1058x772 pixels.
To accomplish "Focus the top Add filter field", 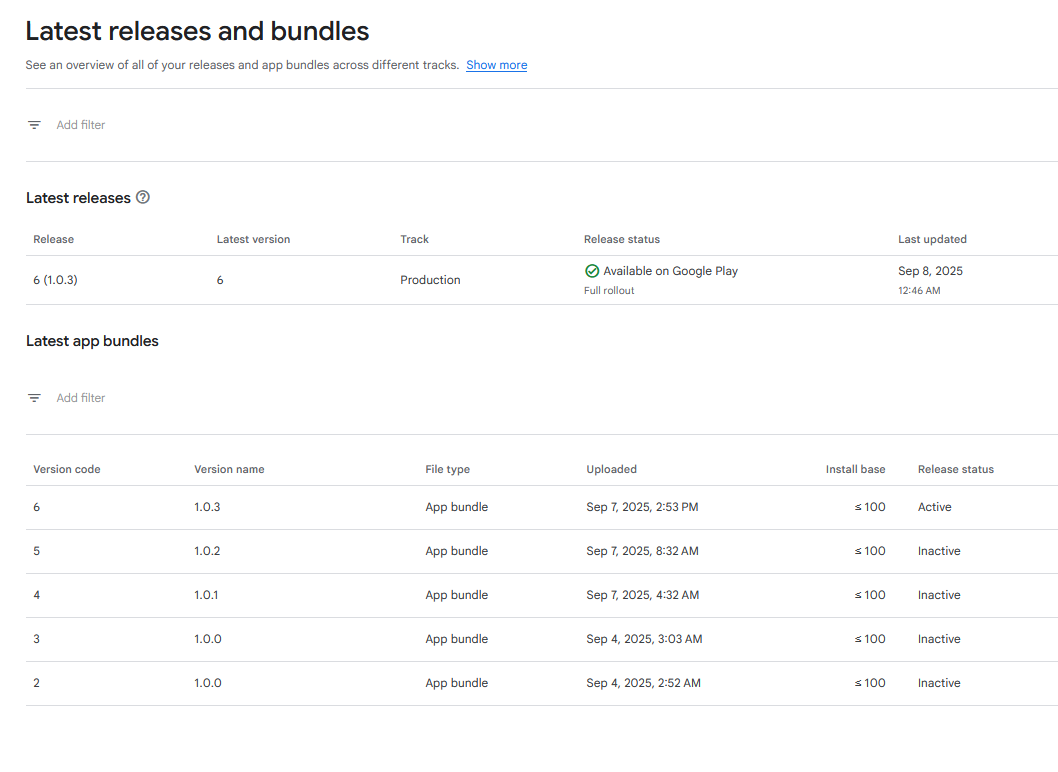I will 81,125.
